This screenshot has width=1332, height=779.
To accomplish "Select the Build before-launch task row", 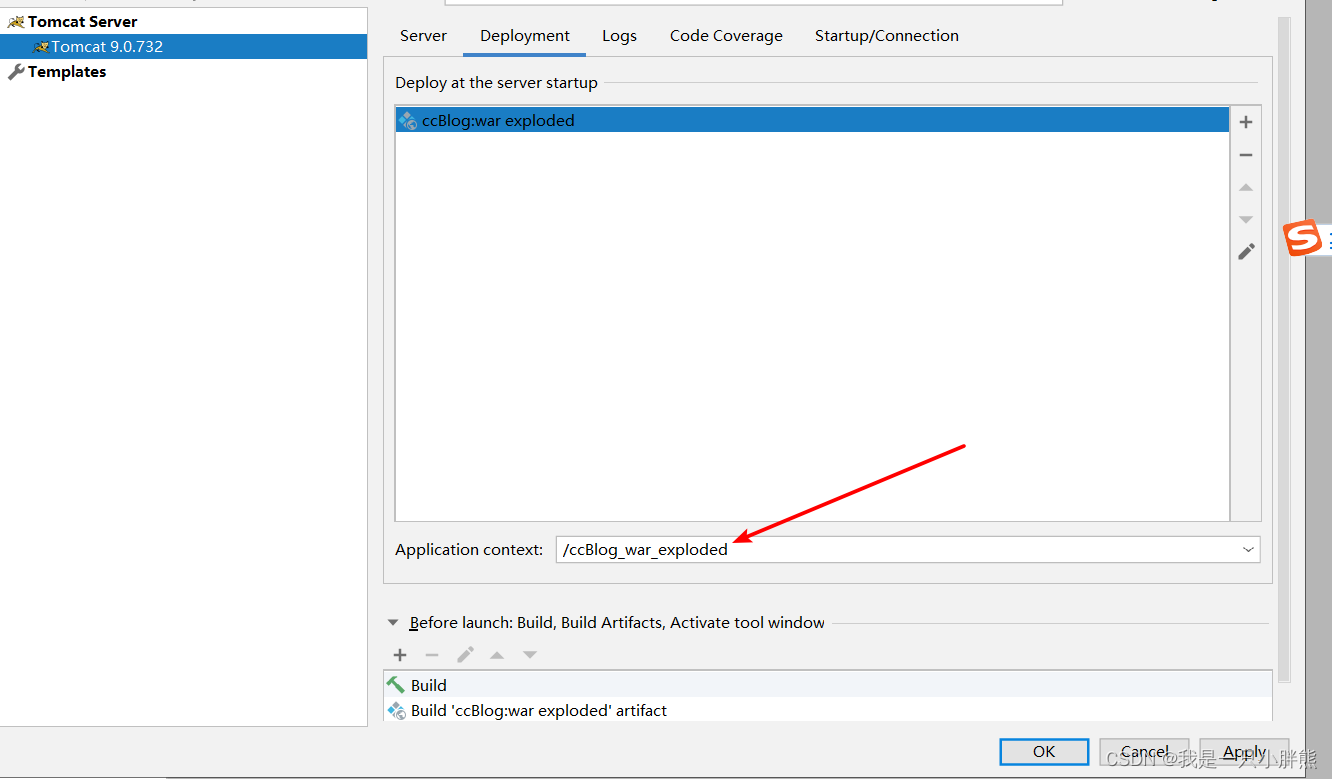I will coord(828,685).
